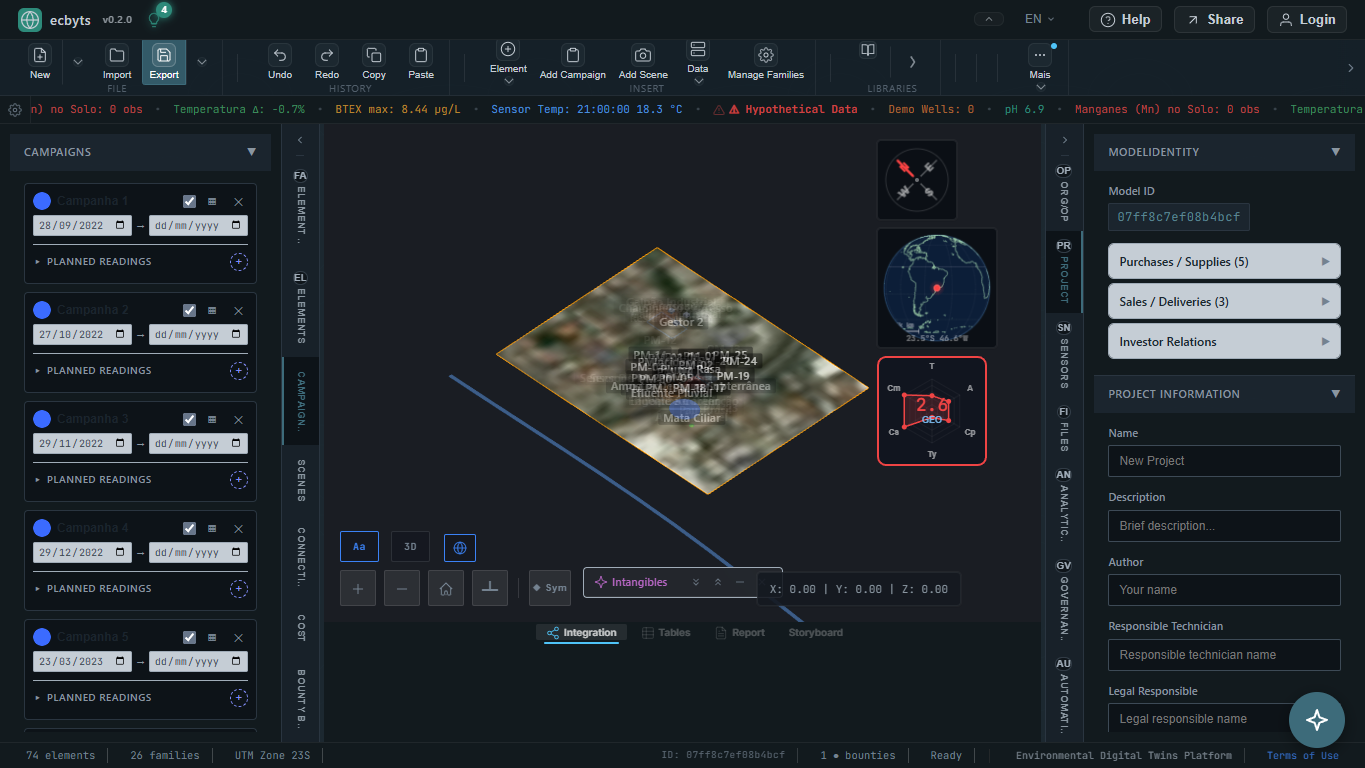
Task: Toggle Campanha 1 visibility checkbox
Action: tap(189, 201)
